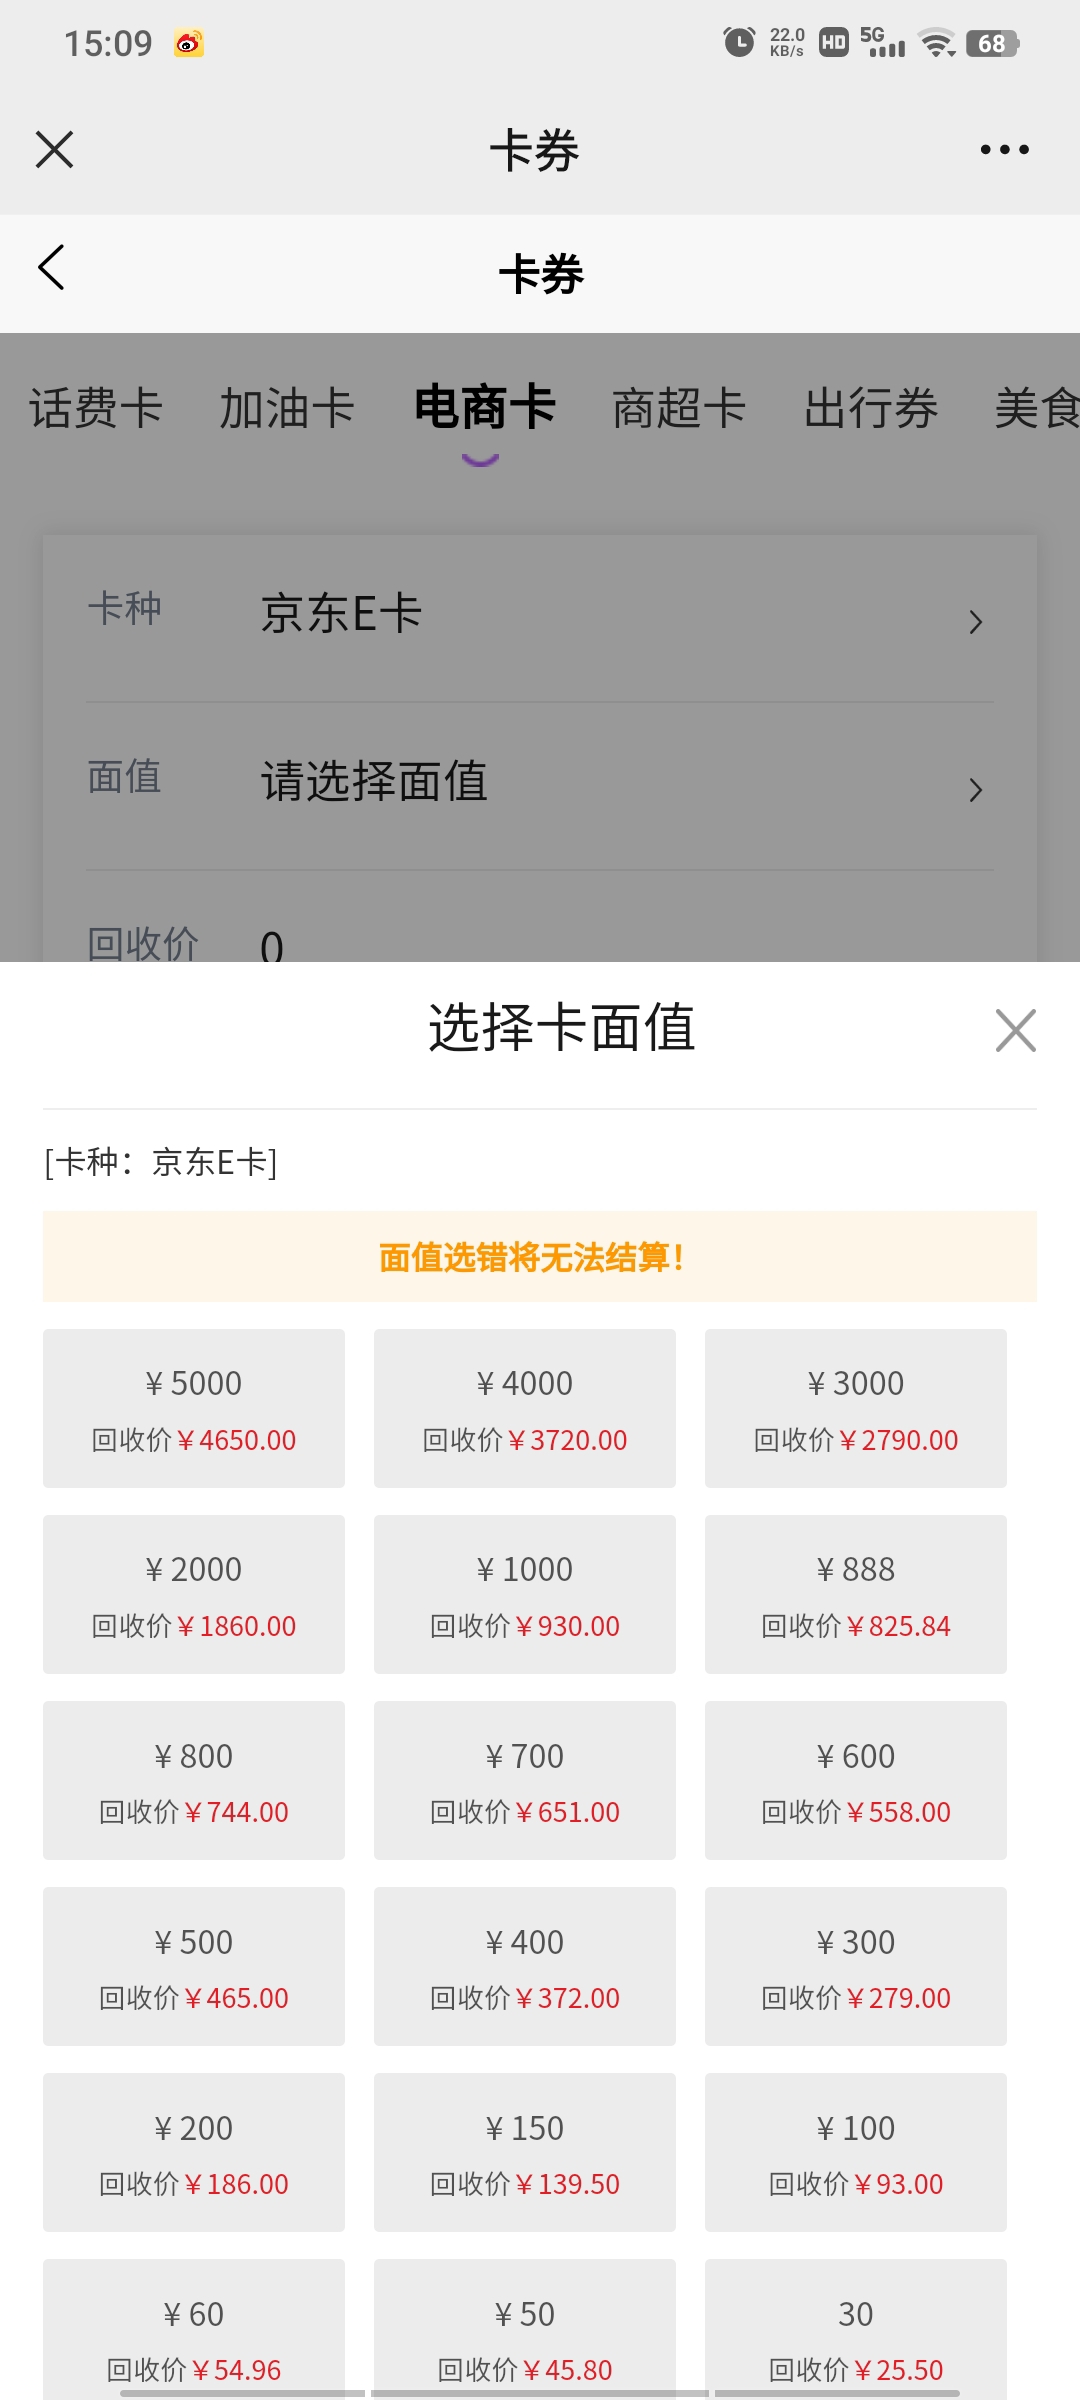Open the 请选择面值 dropdown
Screen dimensions: 1080x2400
[540, 783]
